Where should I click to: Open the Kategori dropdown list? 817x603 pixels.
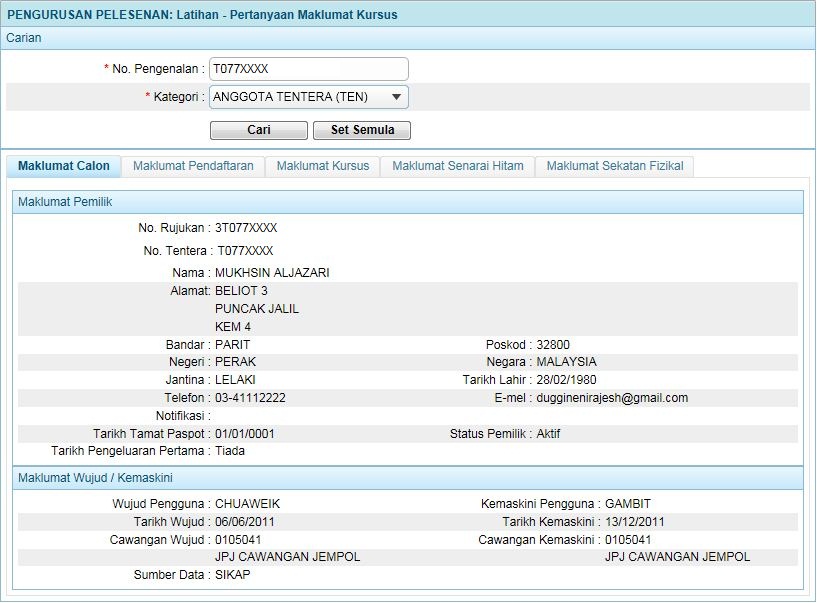pos(308,97)
